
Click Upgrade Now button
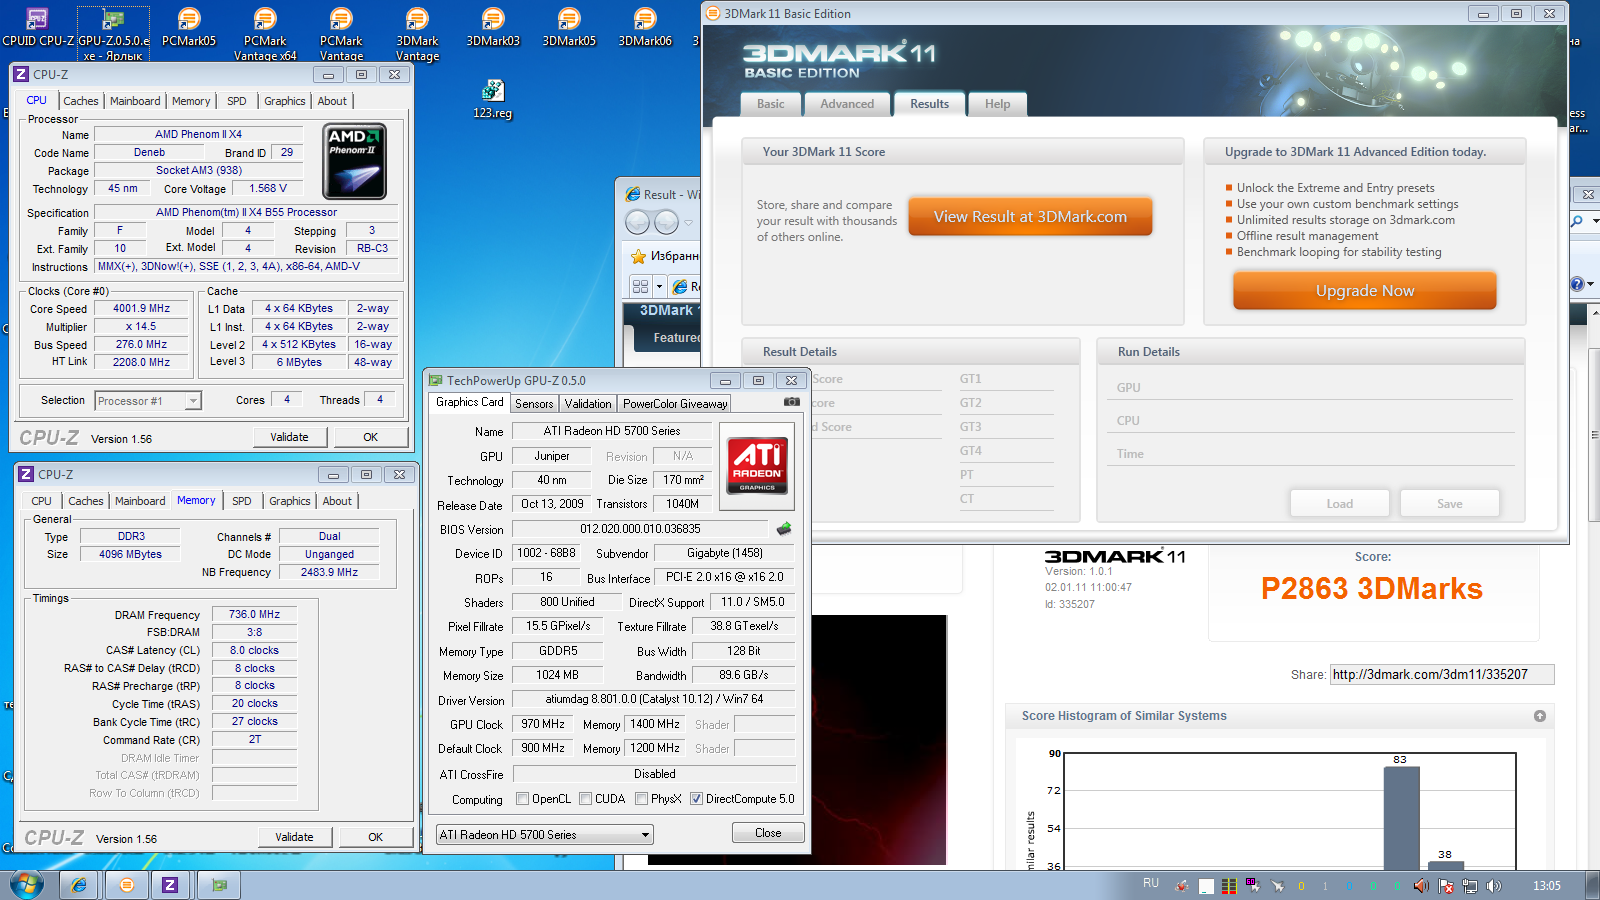tap(1365, 291)
